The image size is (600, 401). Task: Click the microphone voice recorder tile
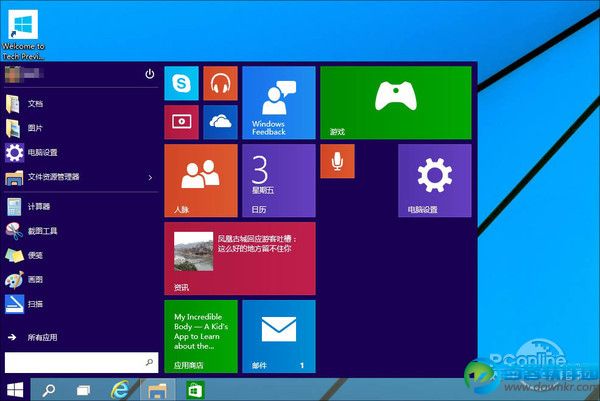(x=335, y=160)
